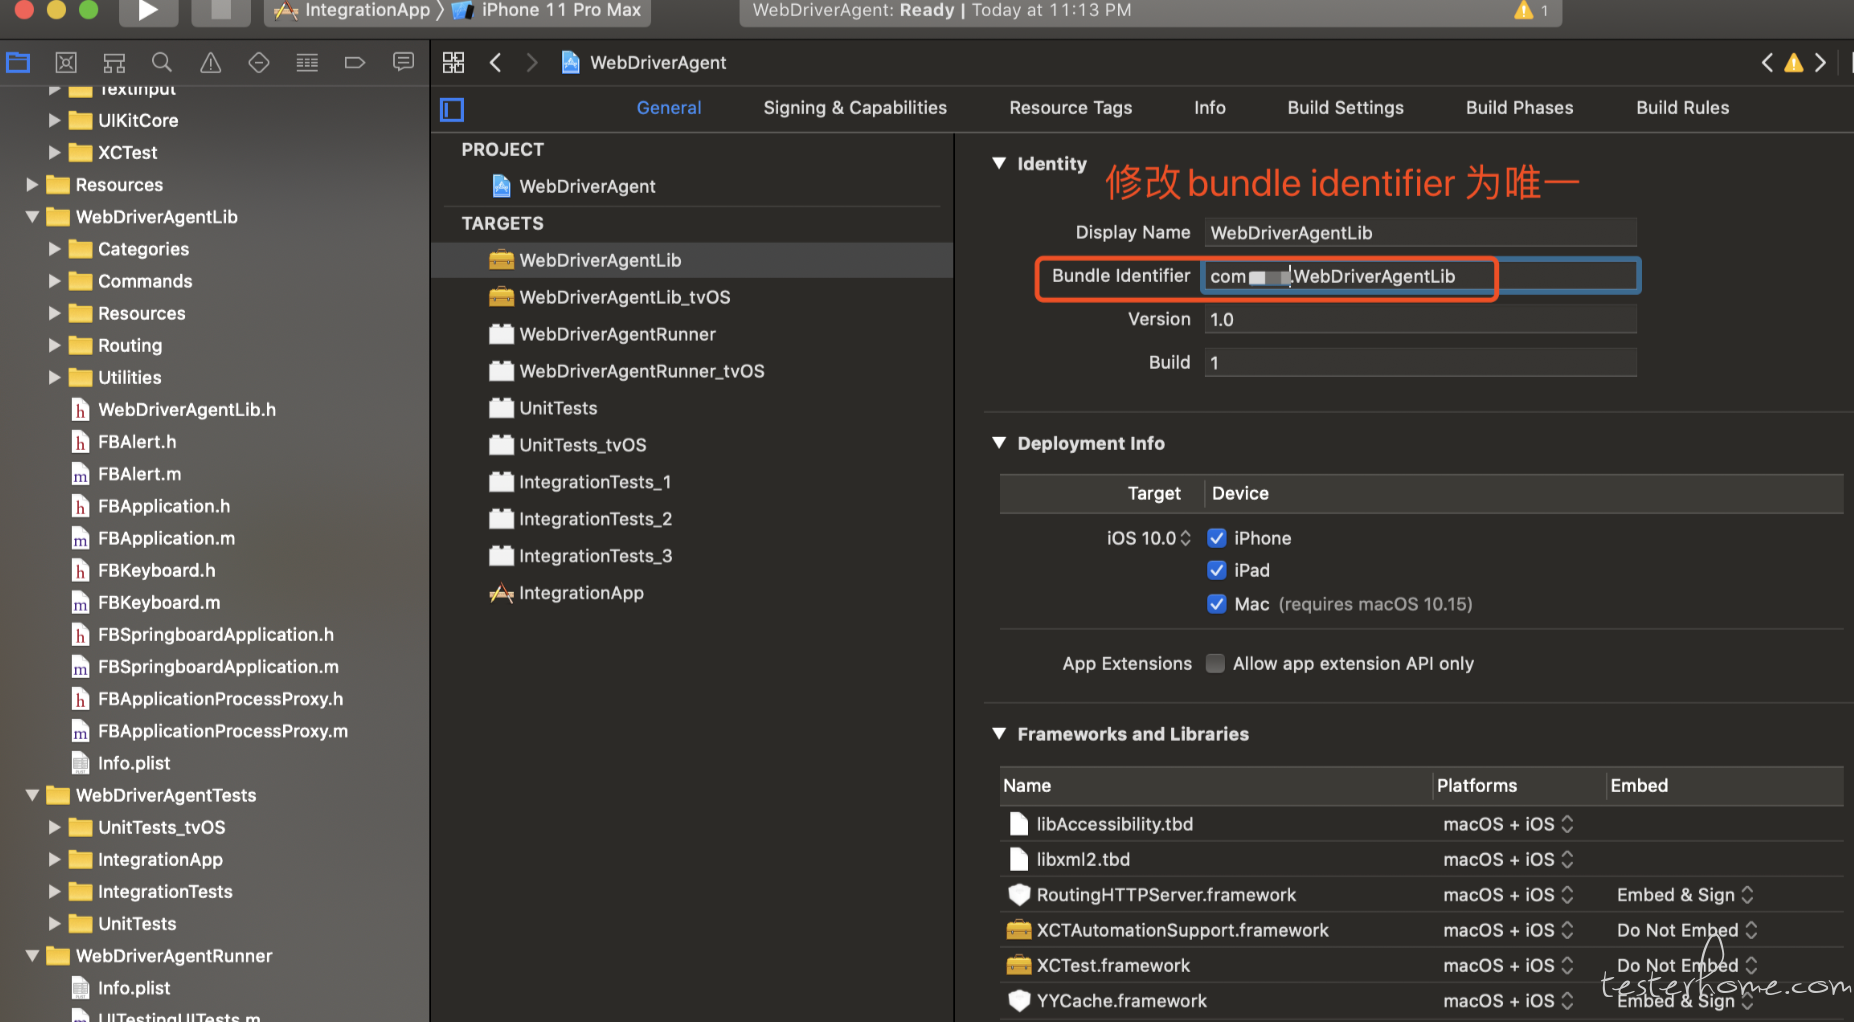Edit the Display Name field
The image size is (1854, 1022).
click(1420, 233)
